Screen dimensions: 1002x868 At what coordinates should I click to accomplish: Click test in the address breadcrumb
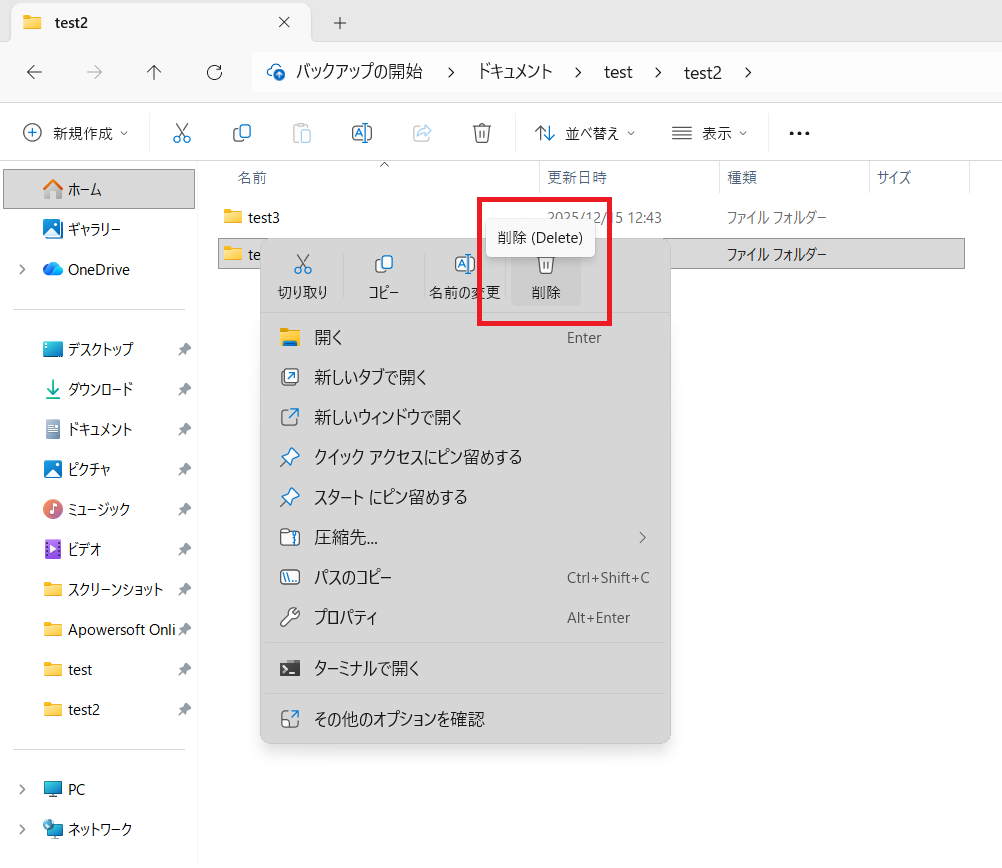pos(618,73)
